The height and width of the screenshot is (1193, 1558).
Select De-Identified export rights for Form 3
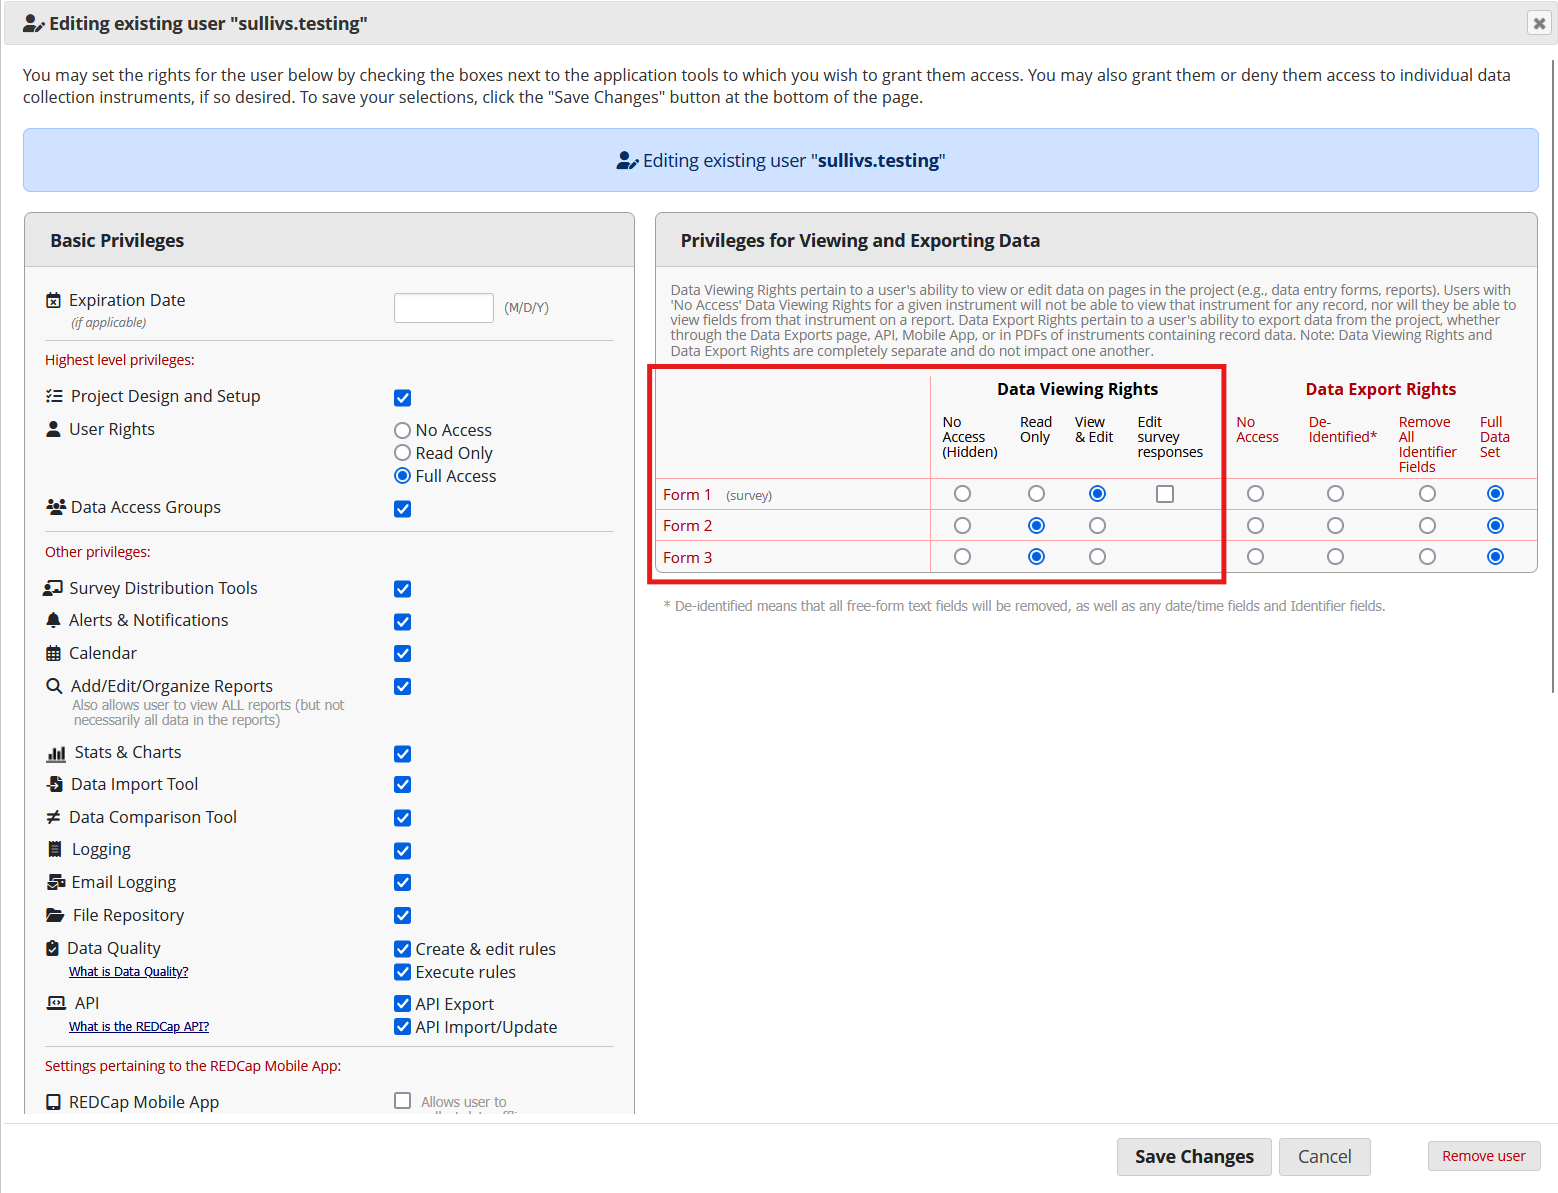pyautogui.click(x=1335, y=556)
